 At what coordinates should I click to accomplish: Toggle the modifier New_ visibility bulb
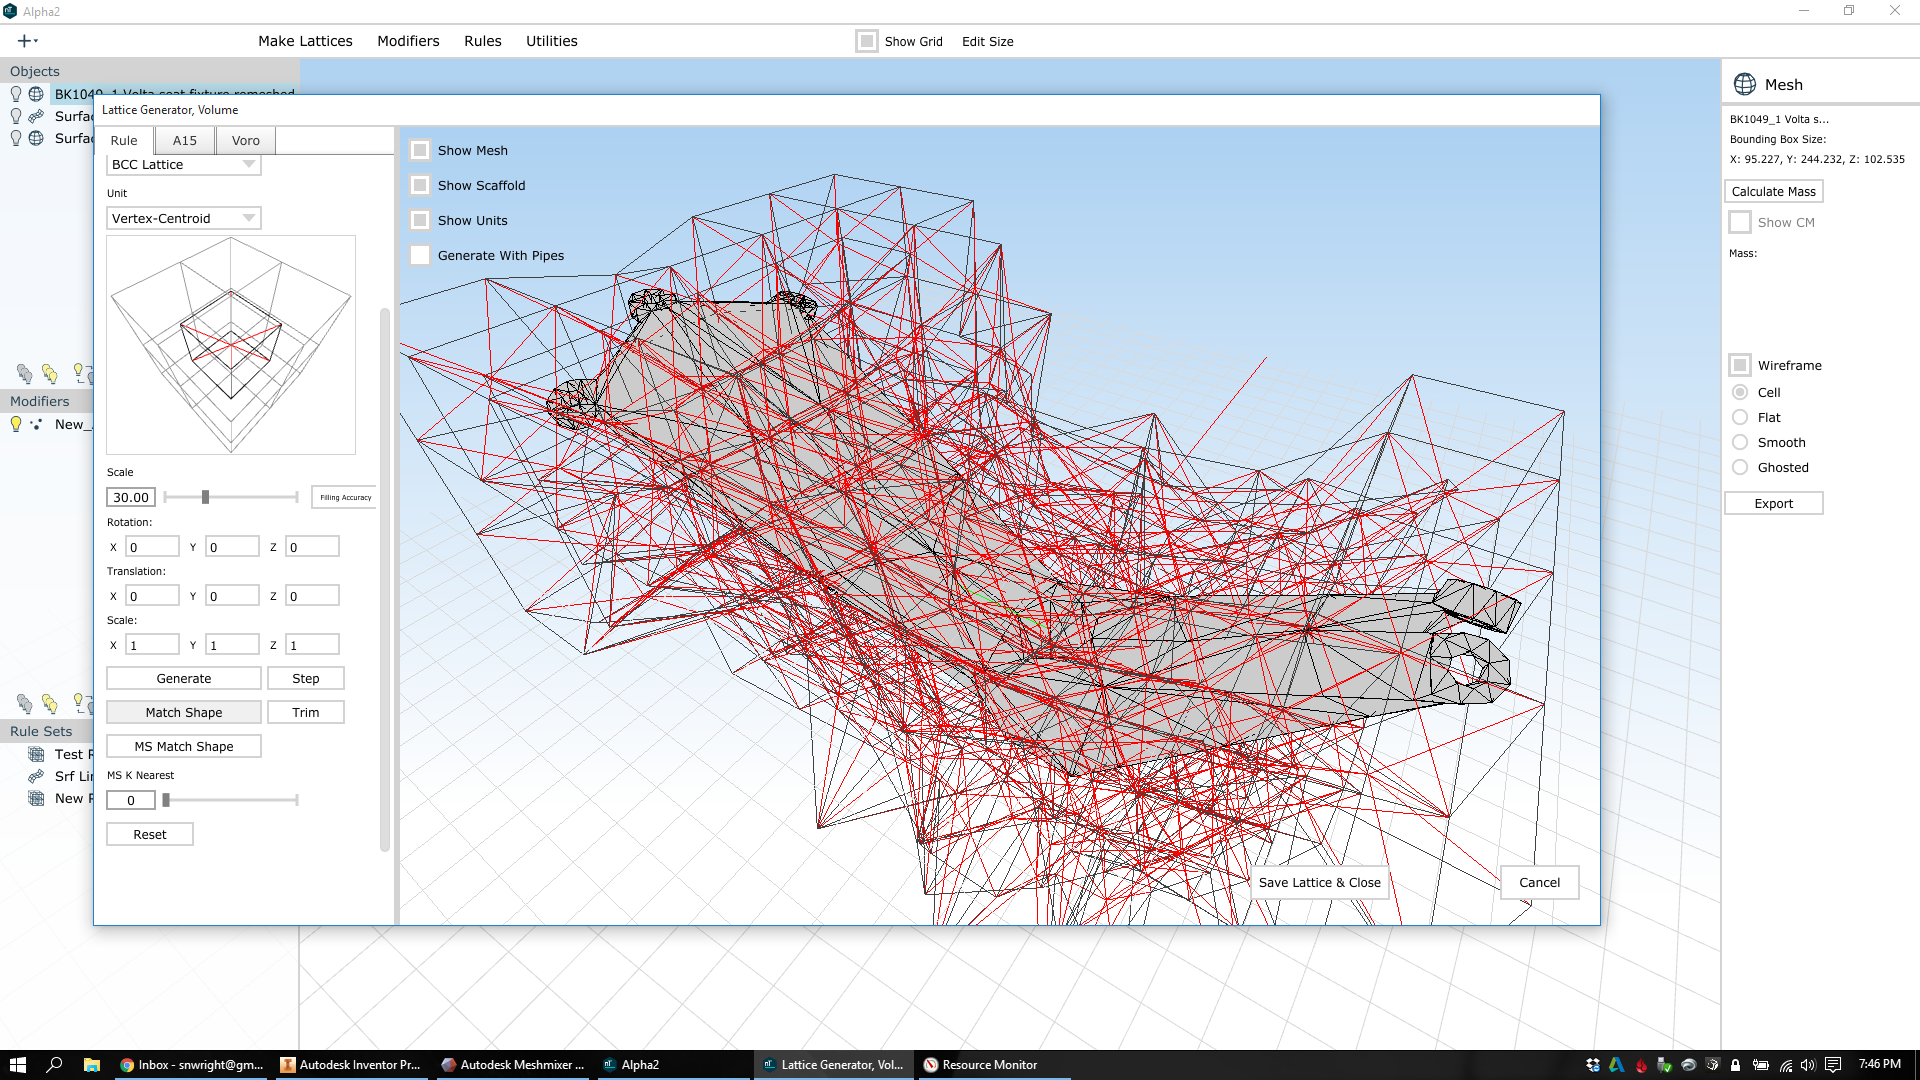click(x=16, y=424)
